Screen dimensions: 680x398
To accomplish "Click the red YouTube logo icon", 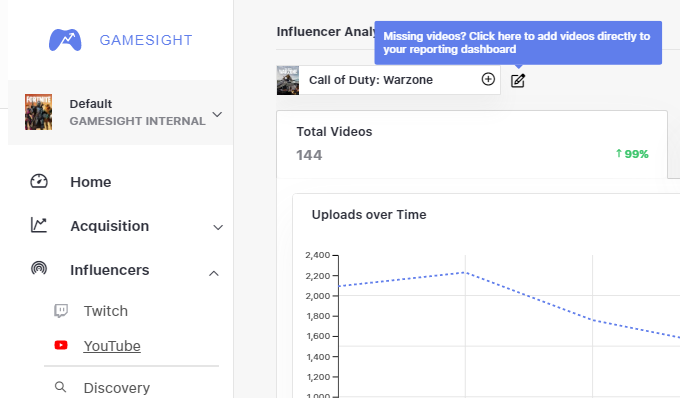I will [x=61, y=345].
